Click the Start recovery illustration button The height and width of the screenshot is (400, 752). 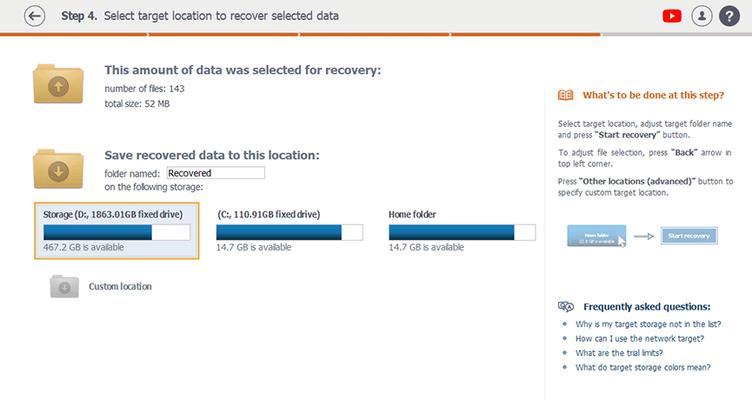(689, 236)
